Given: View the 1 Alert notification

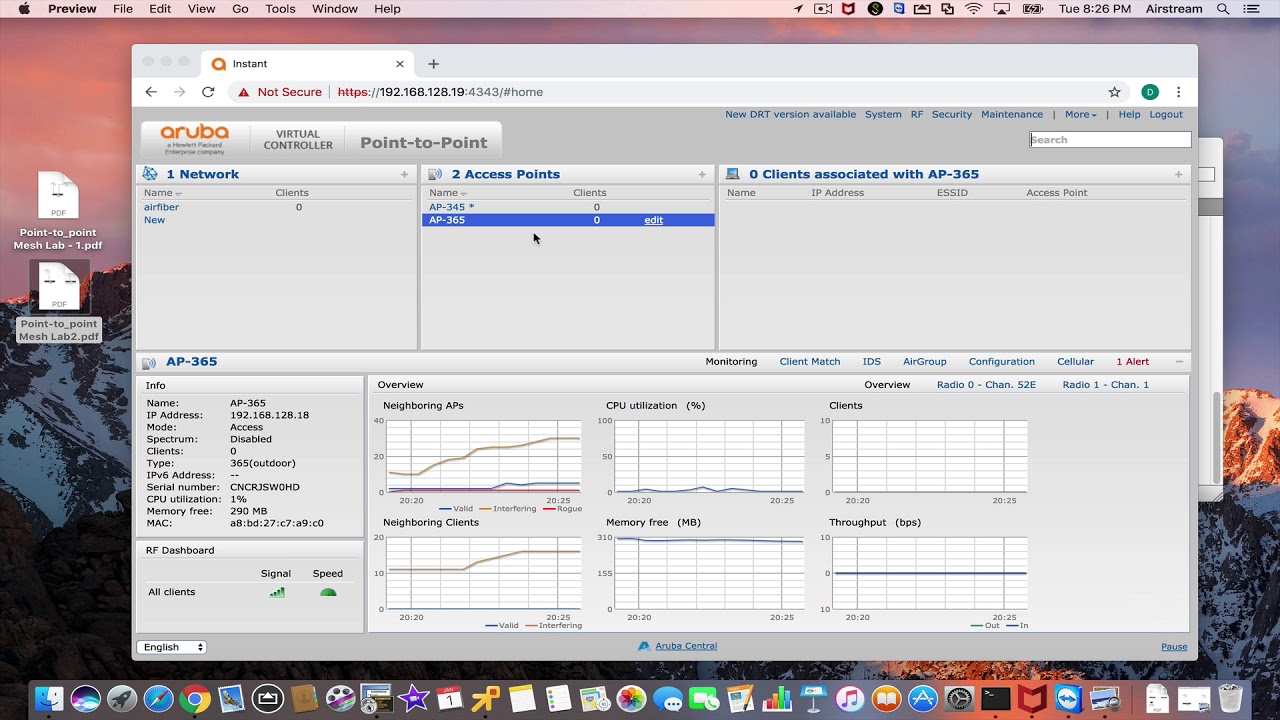Looking at the screenshot, I should point(1132,362).
